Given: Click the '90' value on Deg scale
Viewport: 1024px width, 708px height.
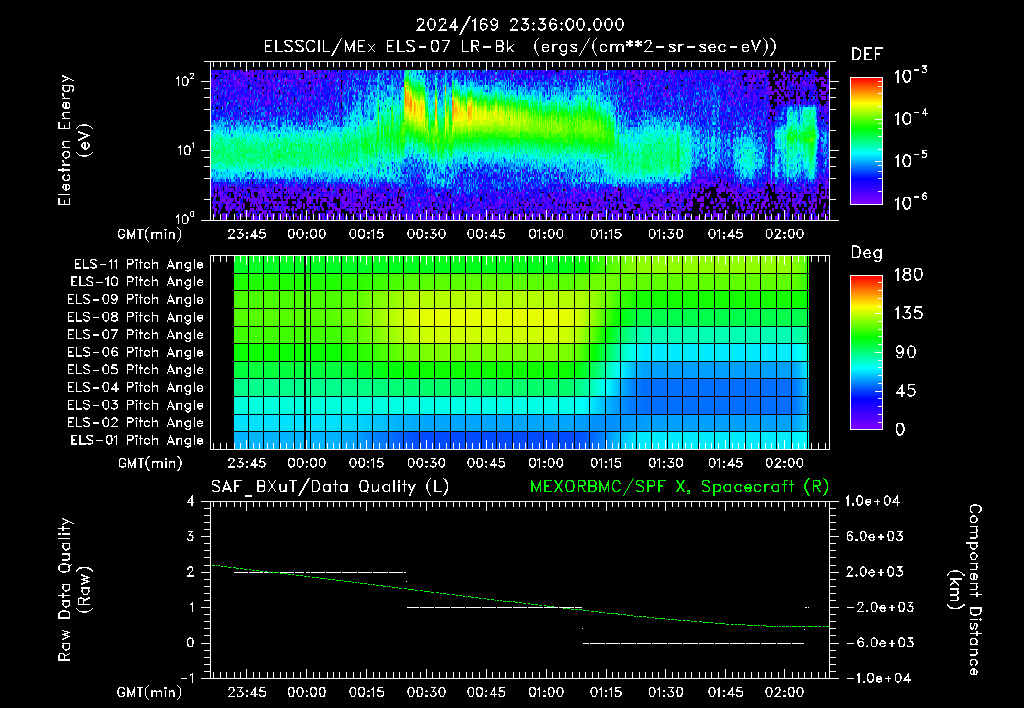Looking at the screenshot, I should coord(906,352).
